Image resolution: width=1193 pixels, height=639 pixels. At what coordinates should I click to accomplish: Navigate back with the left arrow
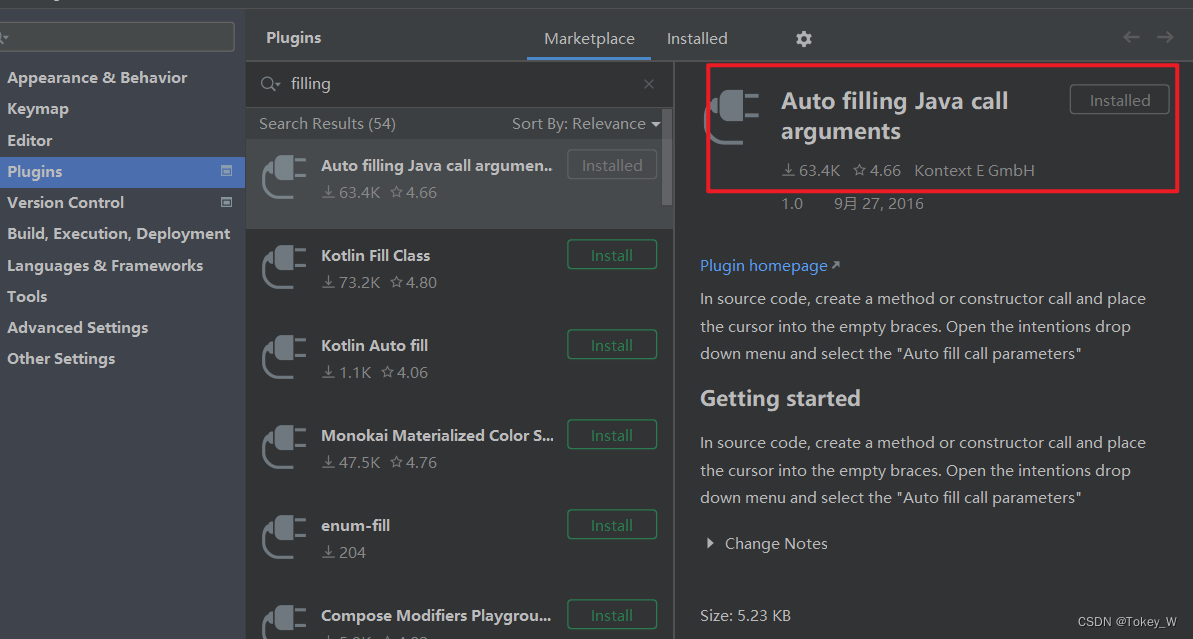(x=1131, y=37)
